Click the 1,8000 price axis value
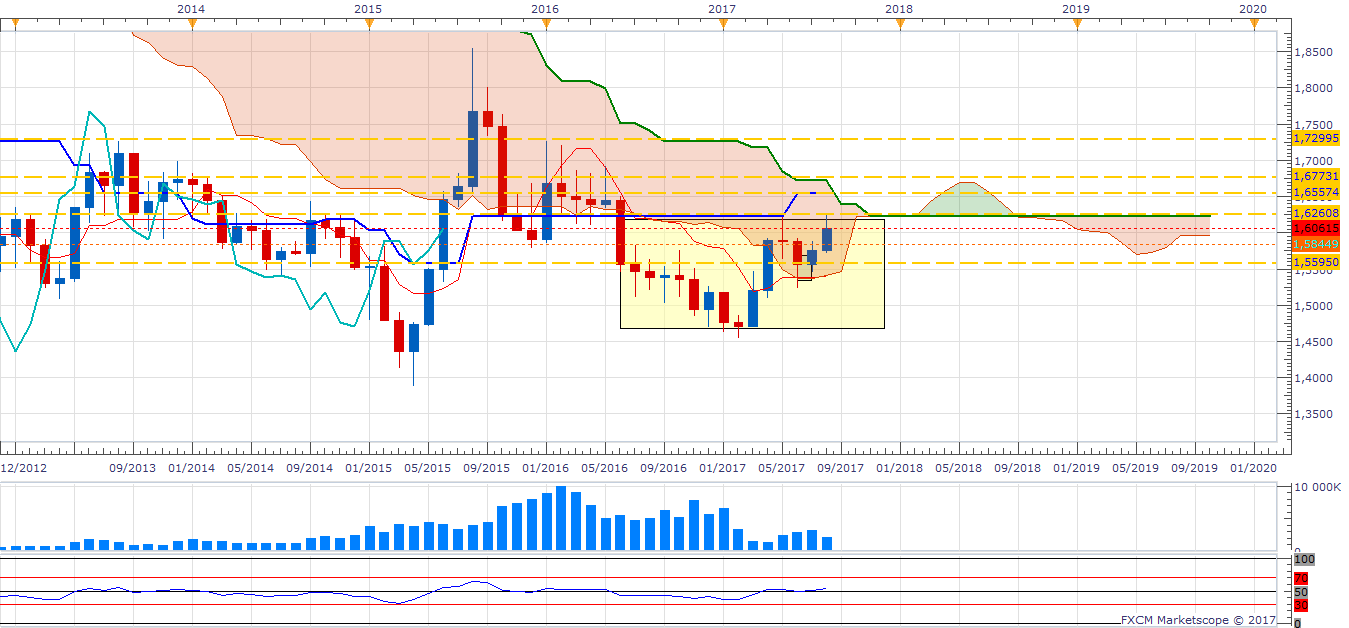Image resolution: width=1349 pixels, height=628 pixels. (x=1314, y=88)
